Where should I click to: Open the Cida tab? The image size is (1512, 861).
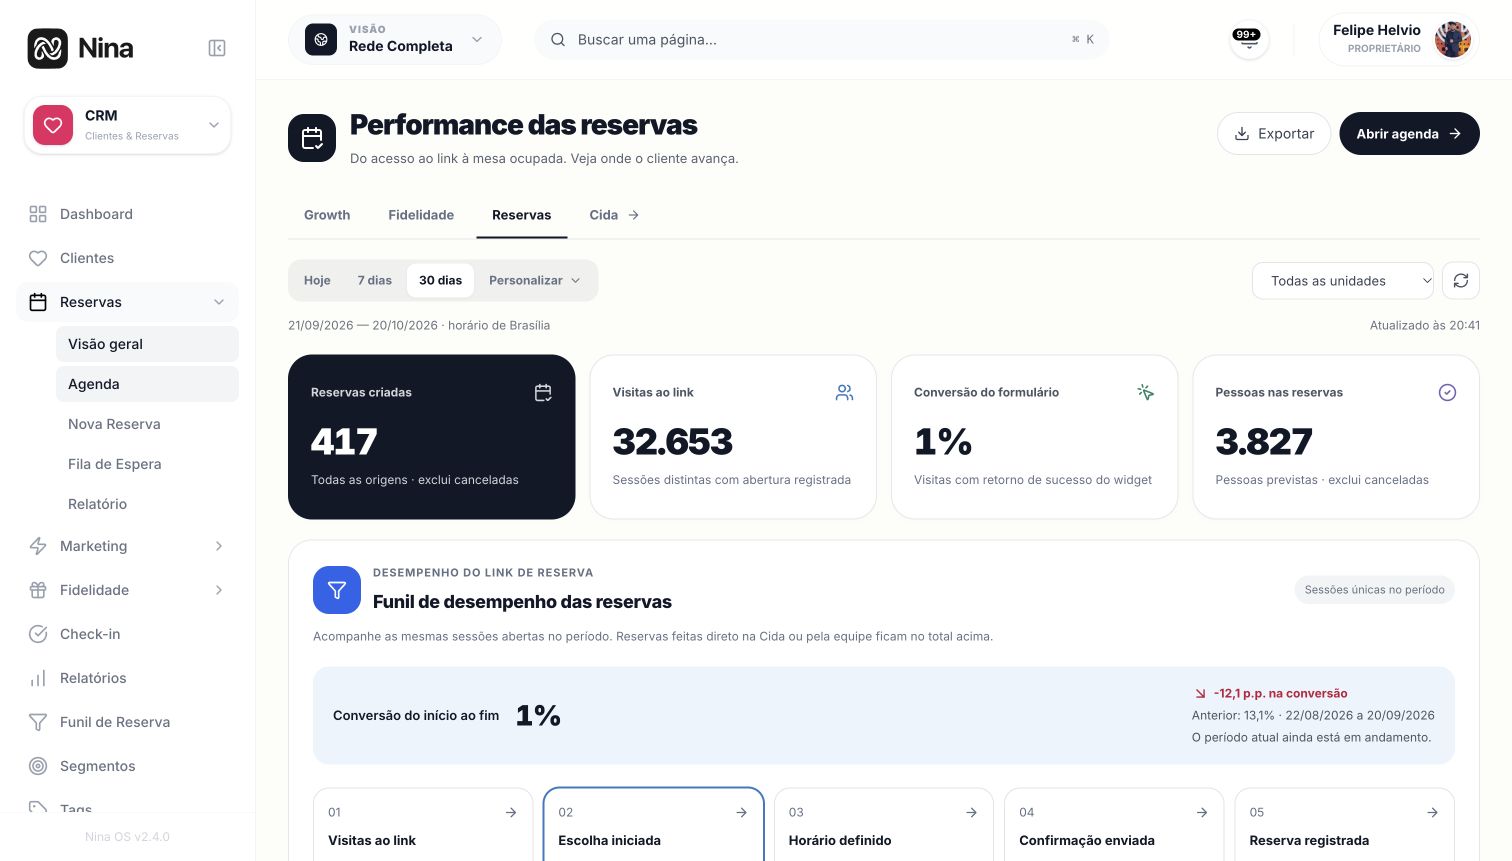tap(614, 215)
